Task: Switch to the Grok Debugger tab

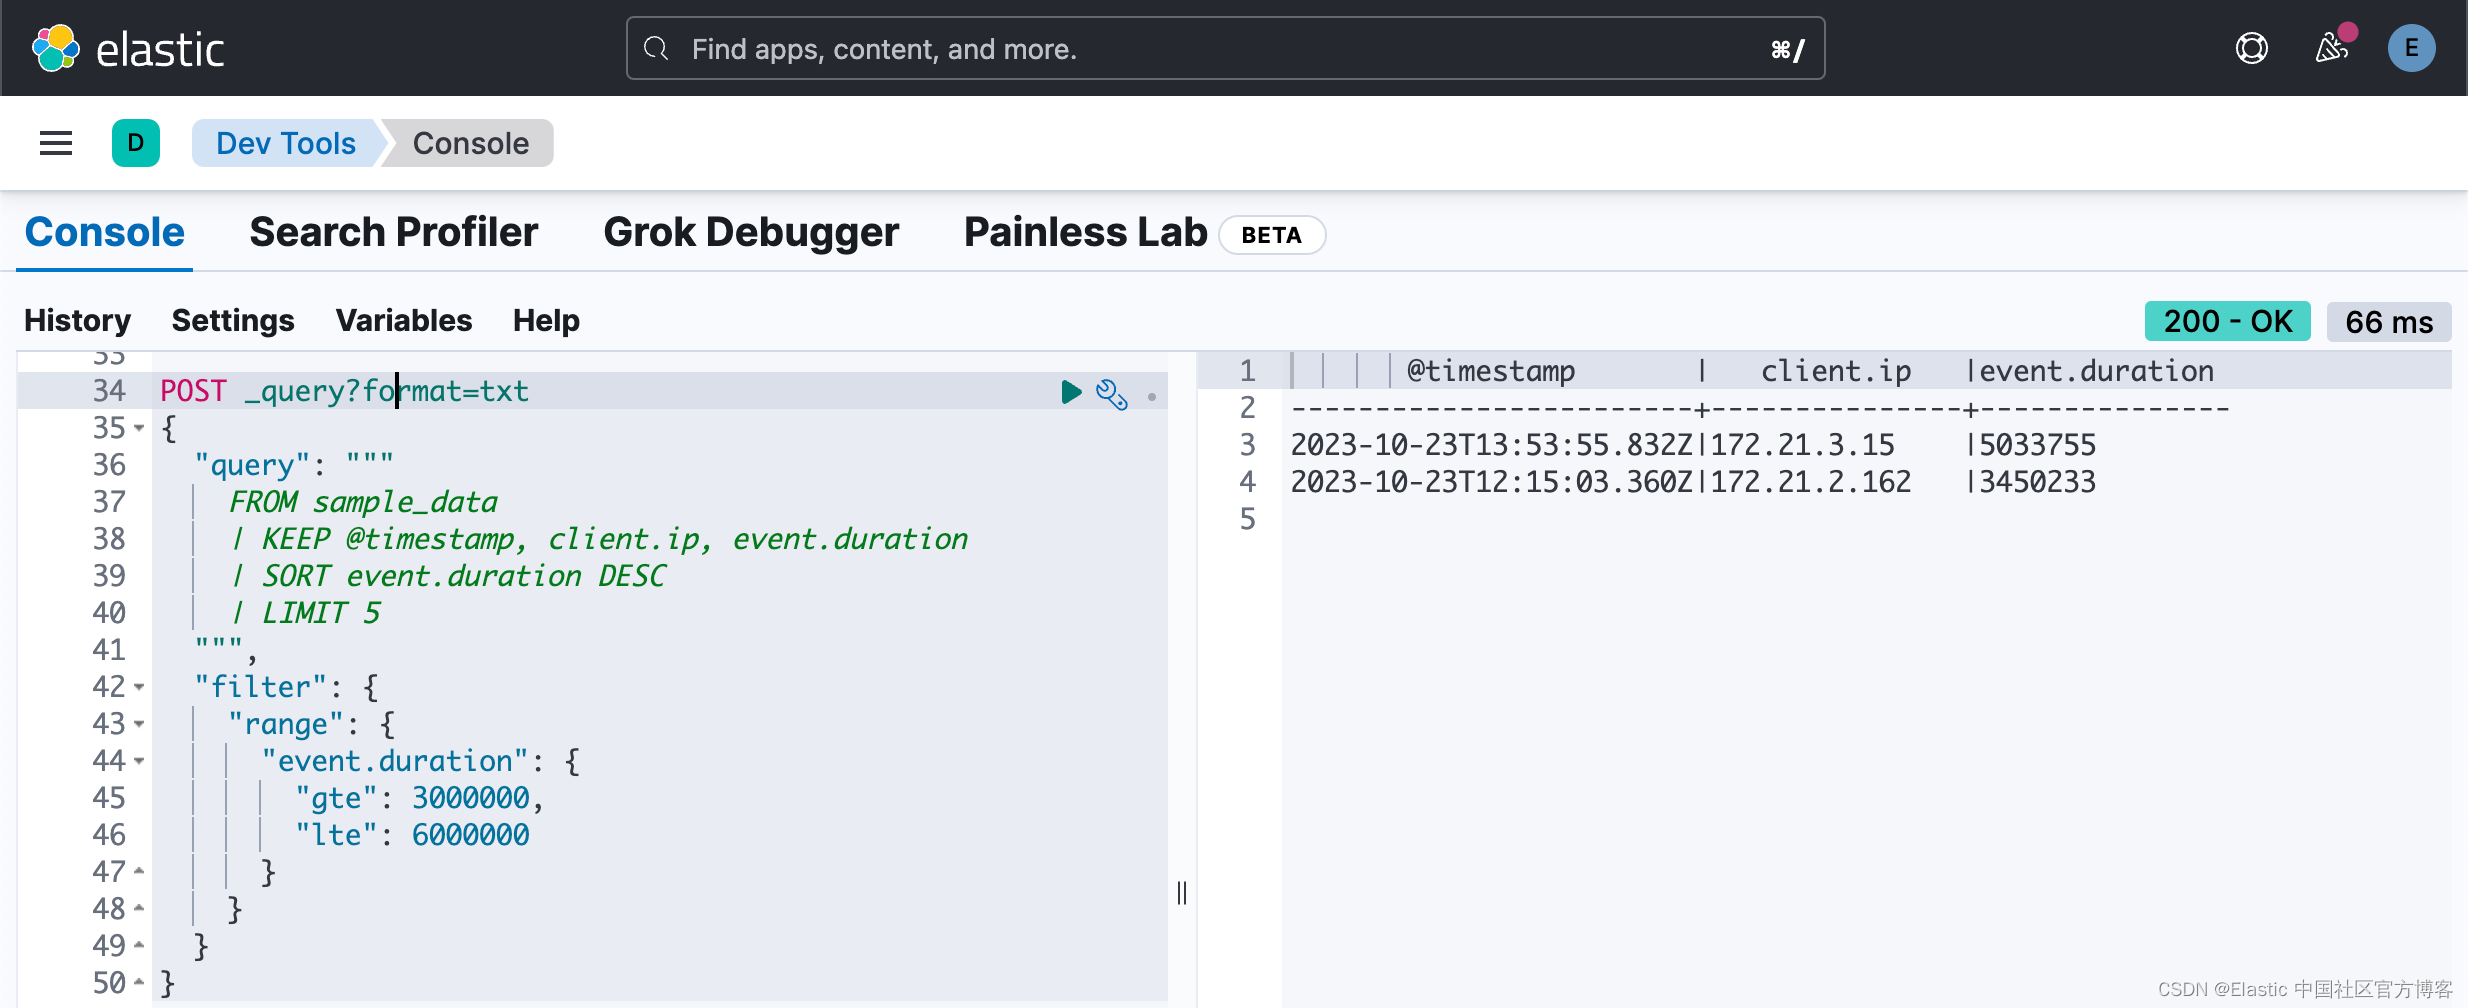Action: click(x=751, y=233)
